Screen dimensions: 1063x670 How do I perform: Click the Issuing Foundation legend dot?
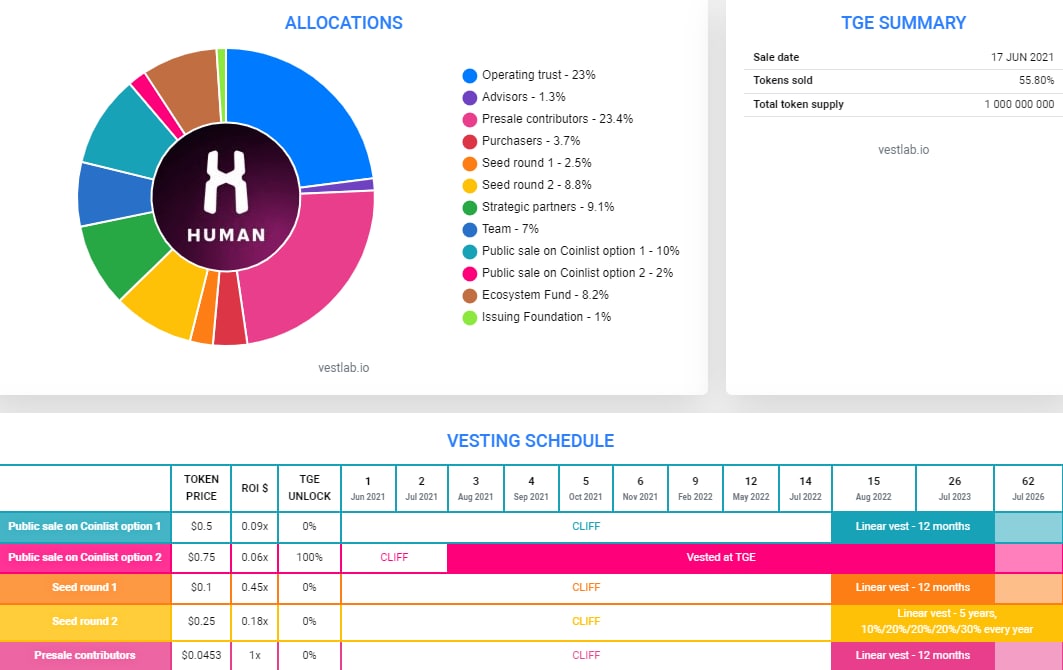469,318
